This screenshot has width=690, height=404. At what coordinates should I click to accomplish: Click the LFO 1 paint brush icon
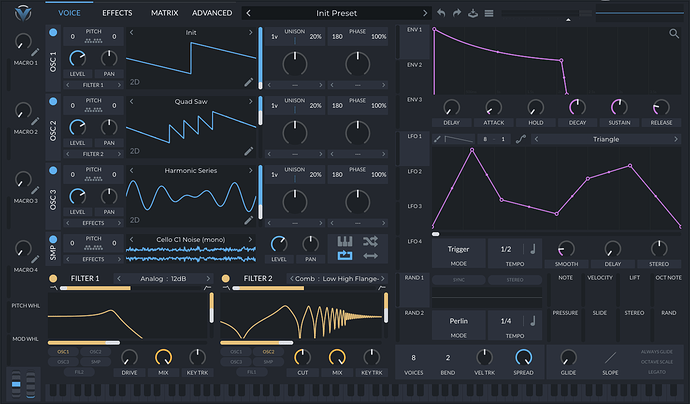[x=439, y=139]
